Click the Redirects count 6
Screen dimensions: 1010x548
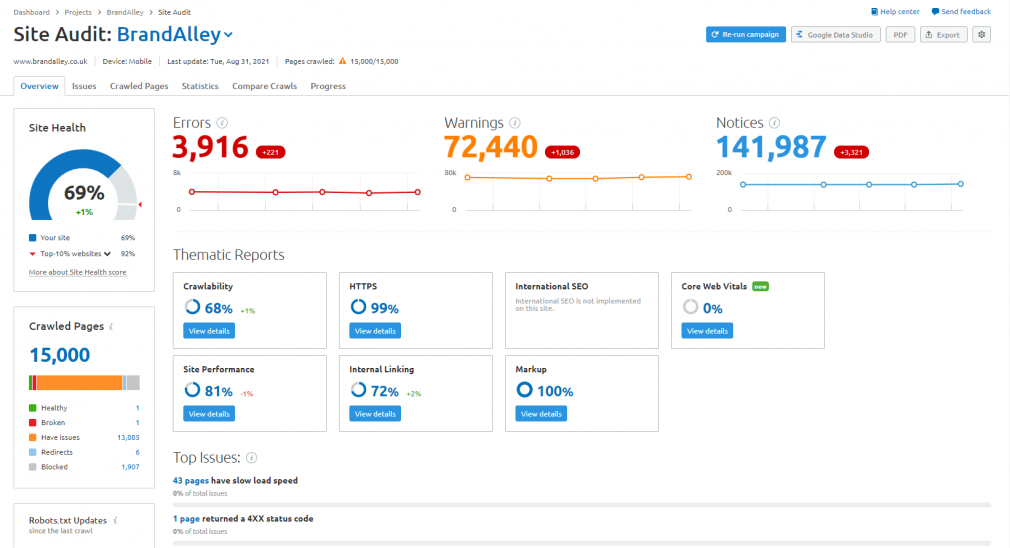click(137, 453)
